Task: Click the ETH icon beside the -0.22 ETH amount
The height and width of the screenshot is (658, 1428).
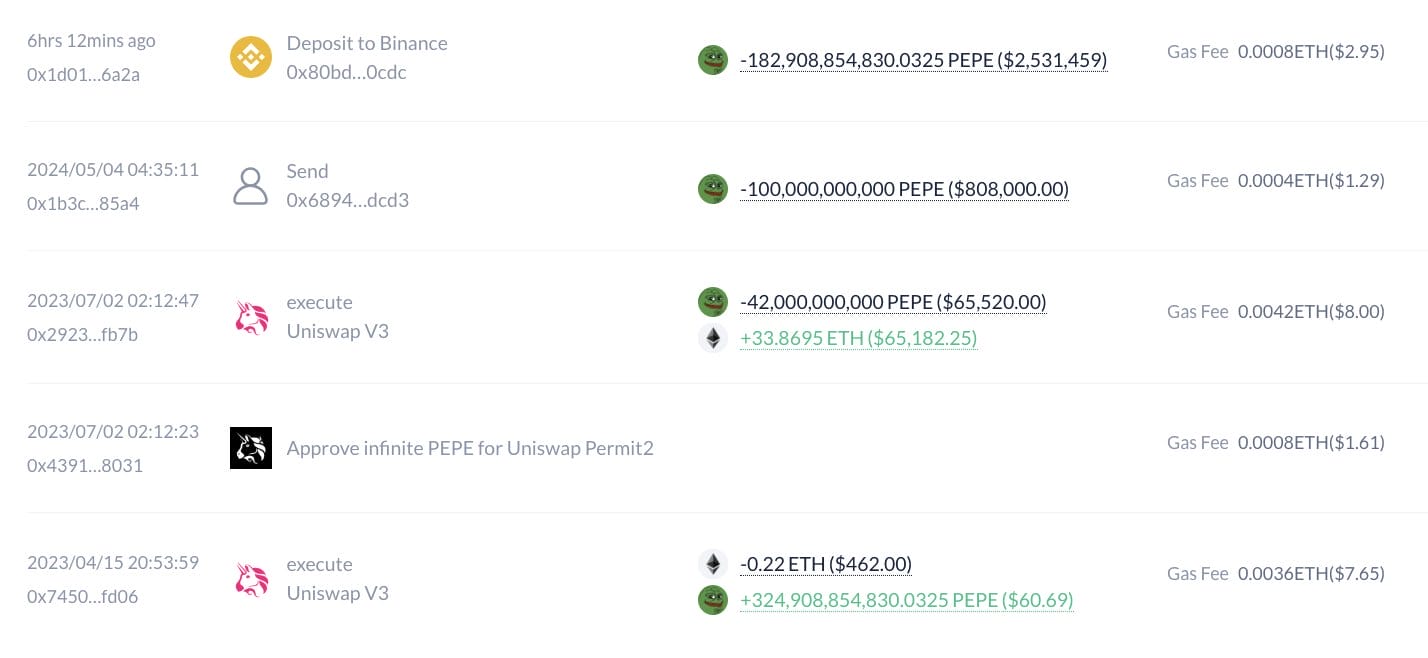Action: 712,564
